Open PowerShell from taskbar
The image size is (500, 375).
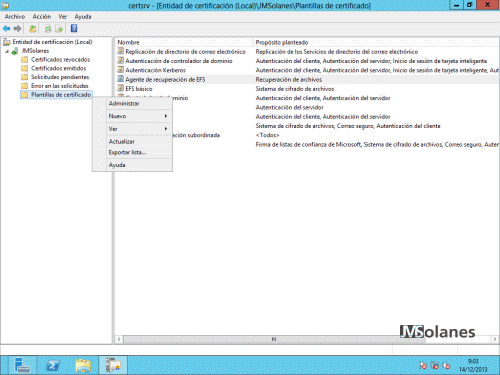pos(53,365)
